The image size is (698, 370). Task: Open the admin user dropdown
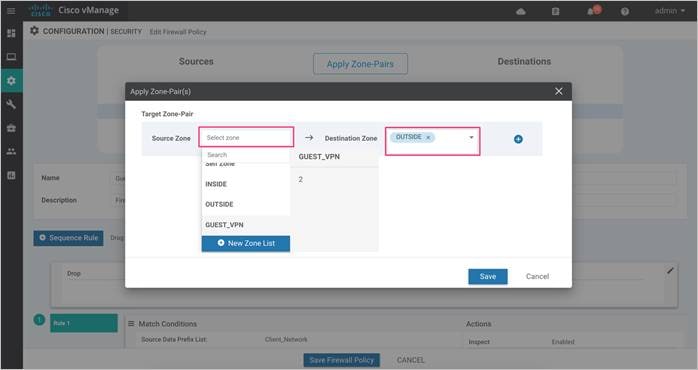670,11
